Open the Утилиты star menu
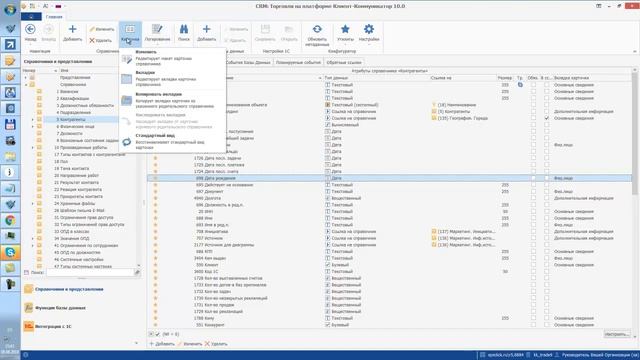Image resolution: width=640 pixels, height=360 pixels. point(345,33)
